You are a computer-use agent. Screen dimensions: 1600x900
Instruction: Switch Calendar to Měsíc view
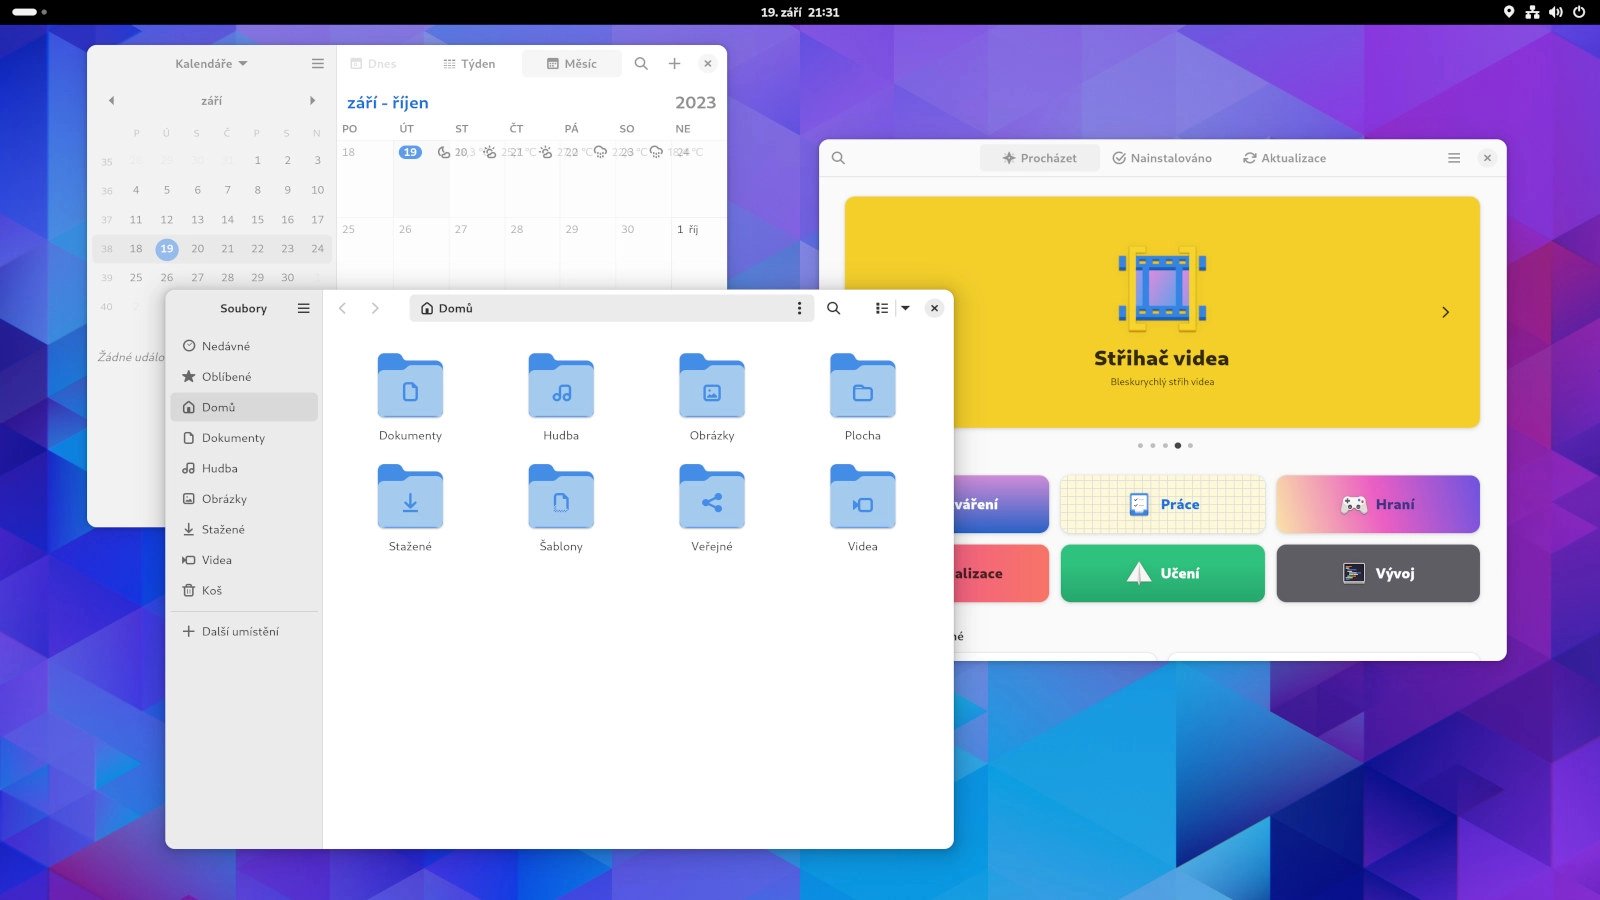(x=572, y=63)
